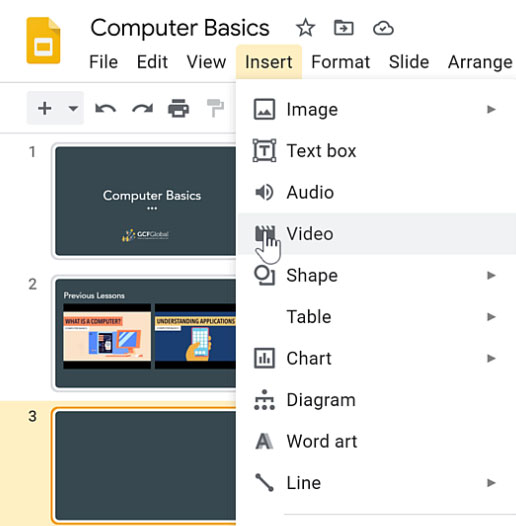
Task: Choose Shape from Insert menu
Action: coord(376,275)
